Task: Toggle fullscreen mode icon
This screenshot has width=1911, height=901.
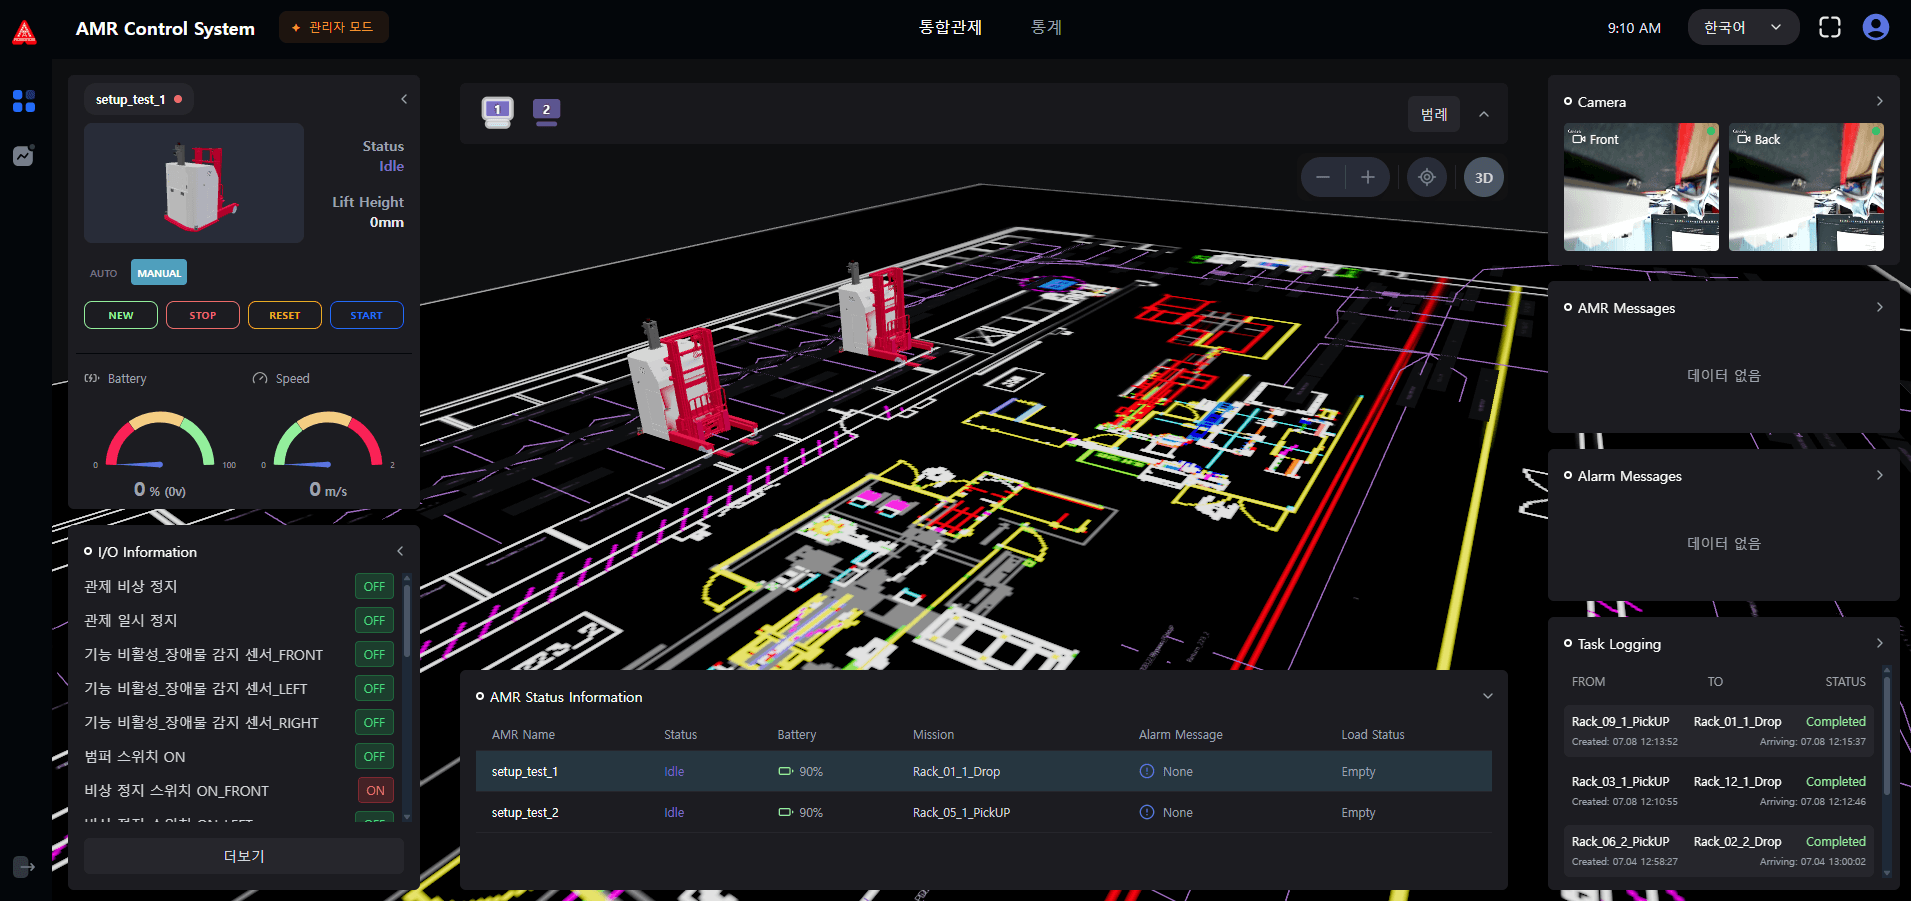Action: pos(1829,28)
